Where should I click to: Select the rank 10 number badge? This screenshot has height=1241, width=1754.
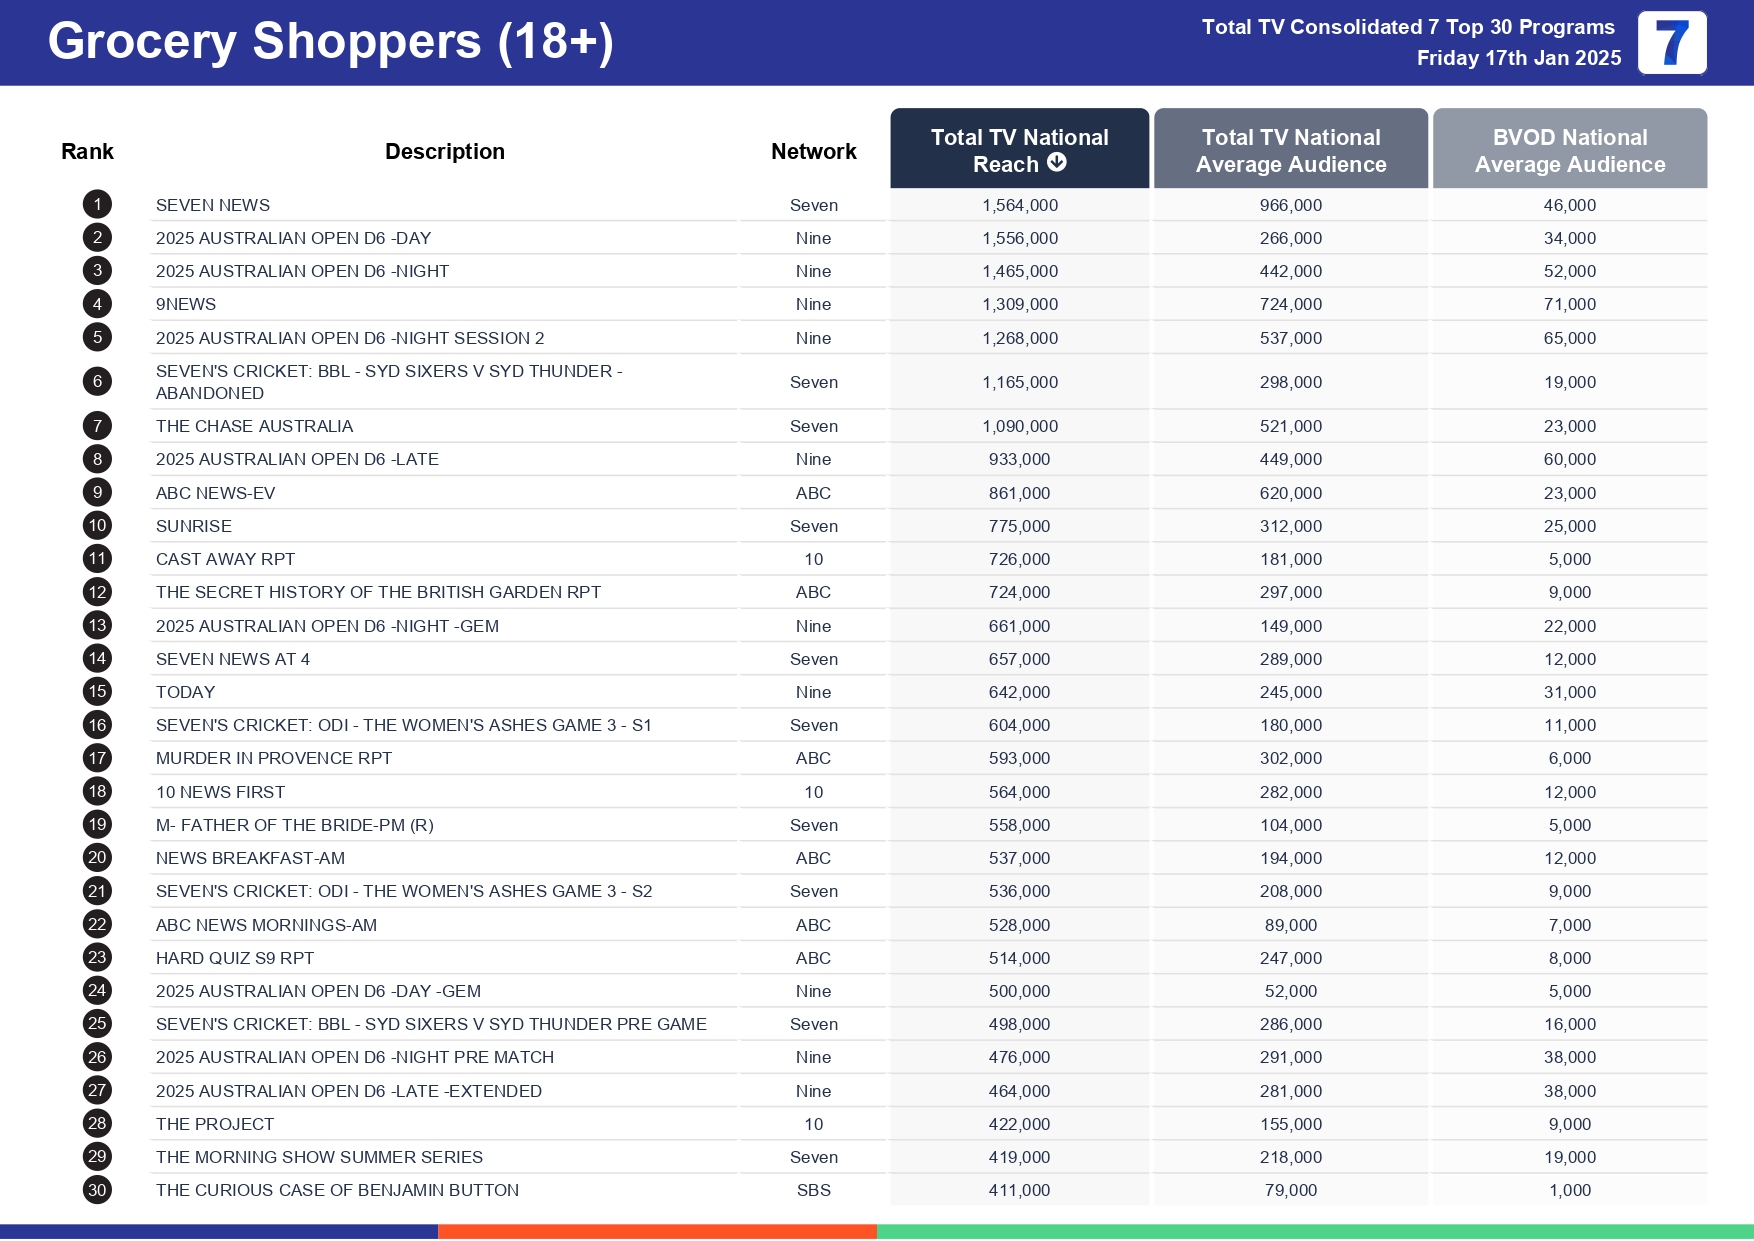pos(97,526)
